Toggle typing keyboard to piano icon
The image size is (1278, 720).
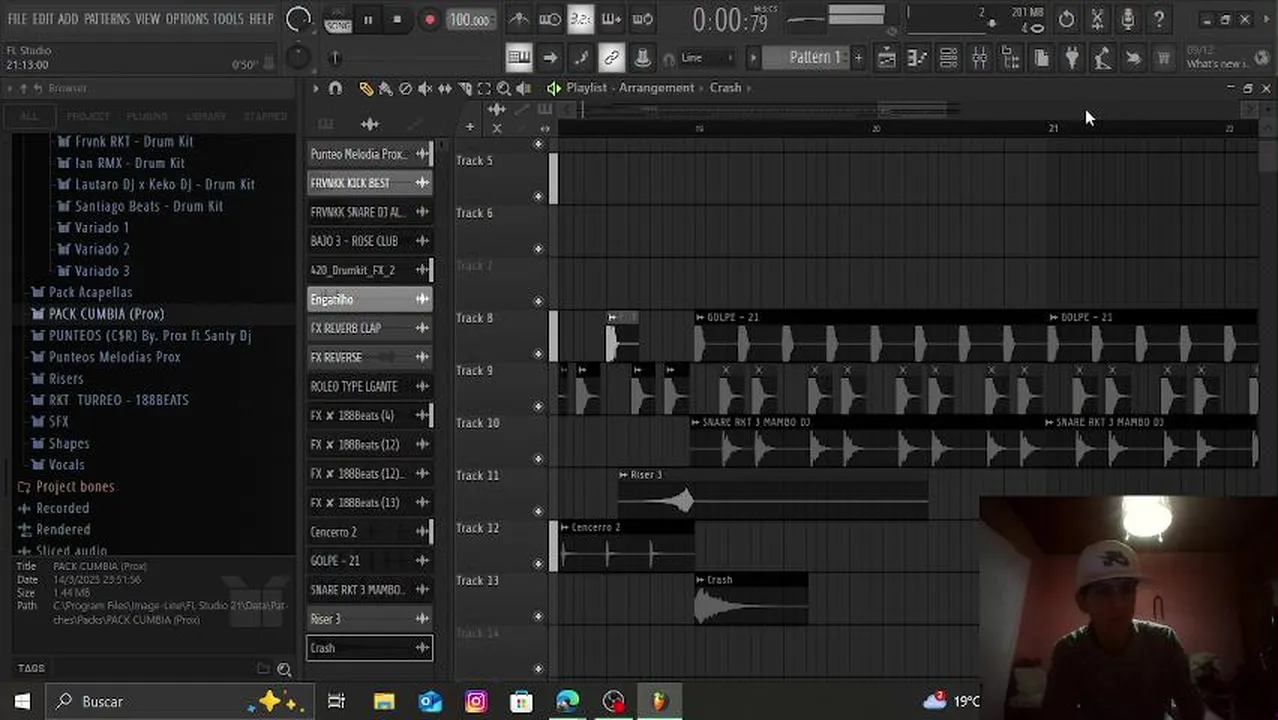(x=519, y=58)
